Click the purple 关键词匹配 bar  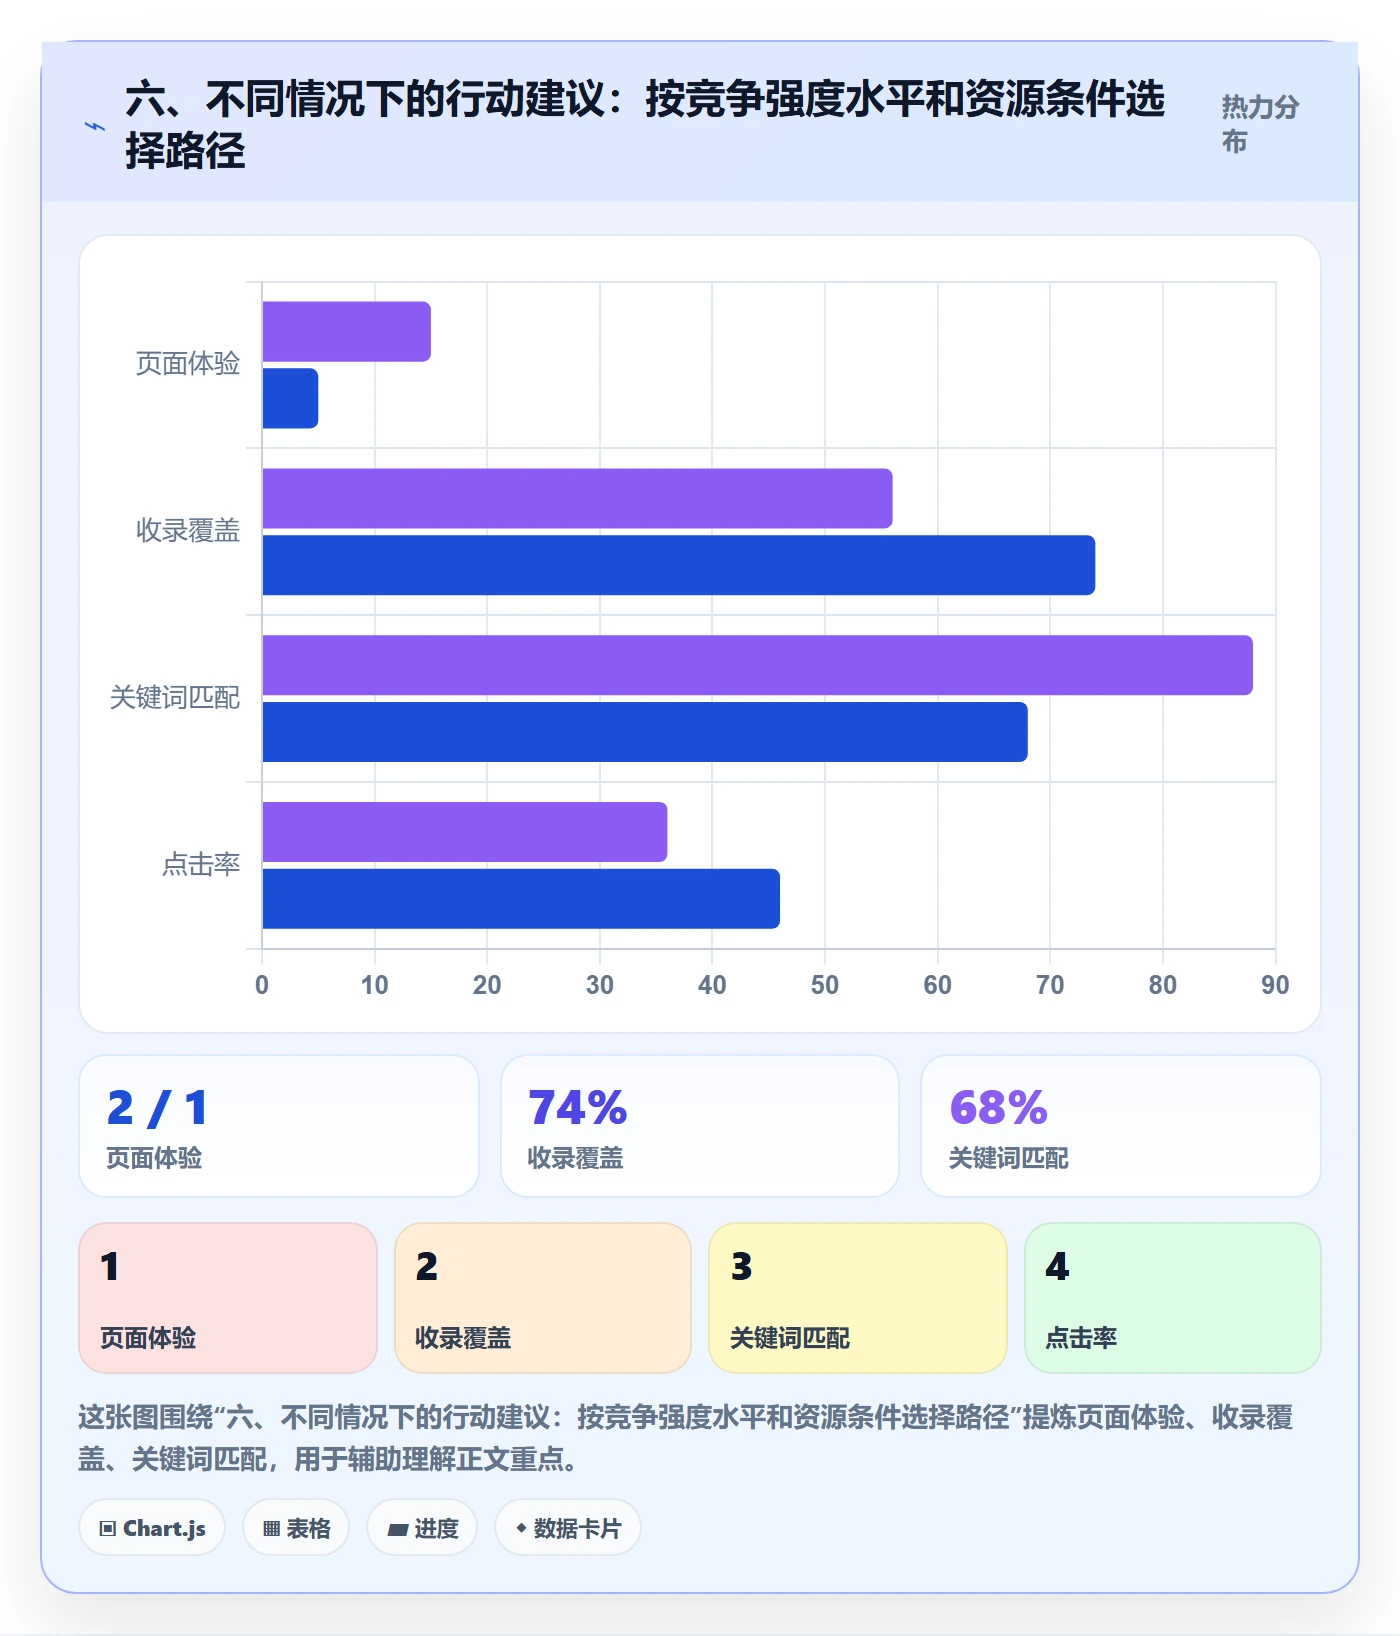tap(758, 665)
